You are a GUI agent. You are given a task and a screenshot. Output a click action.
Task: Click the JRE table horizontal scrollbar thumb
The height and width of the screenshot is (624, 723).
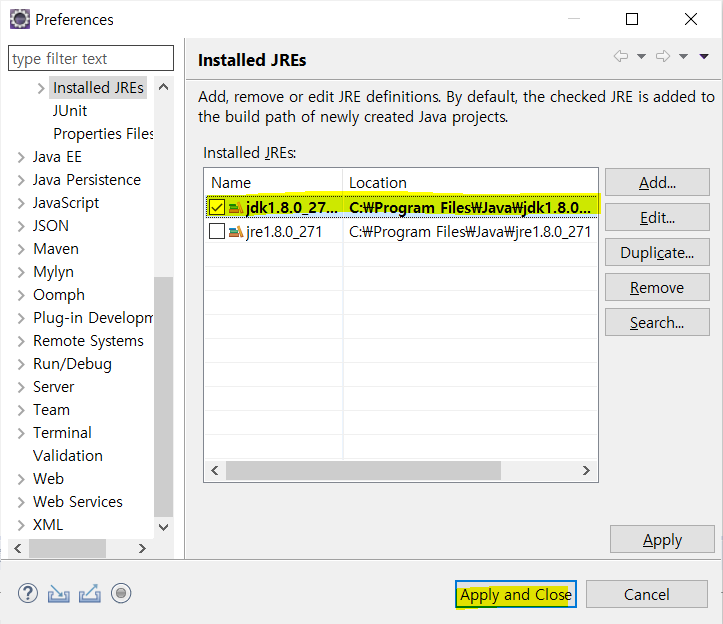click(363, 470)
